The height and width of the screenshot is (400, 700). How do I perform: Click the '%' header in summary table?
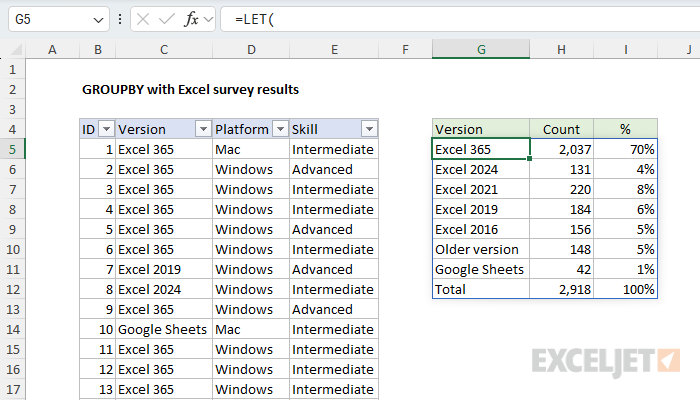[x=625, y=129]
